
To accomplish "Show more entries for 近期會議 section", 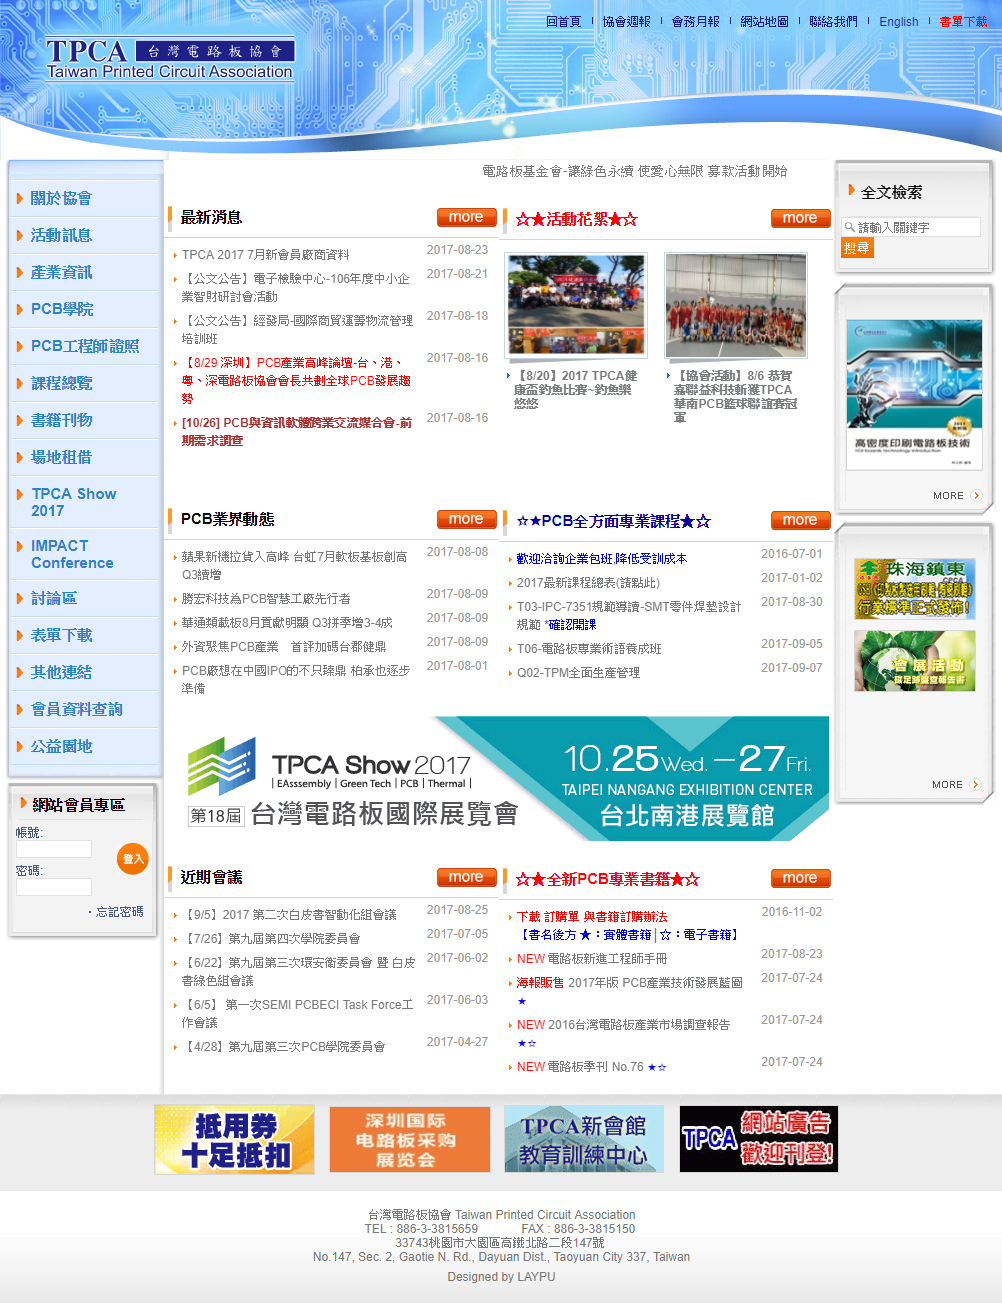I will pyautogui.click(x=466, y=878).
